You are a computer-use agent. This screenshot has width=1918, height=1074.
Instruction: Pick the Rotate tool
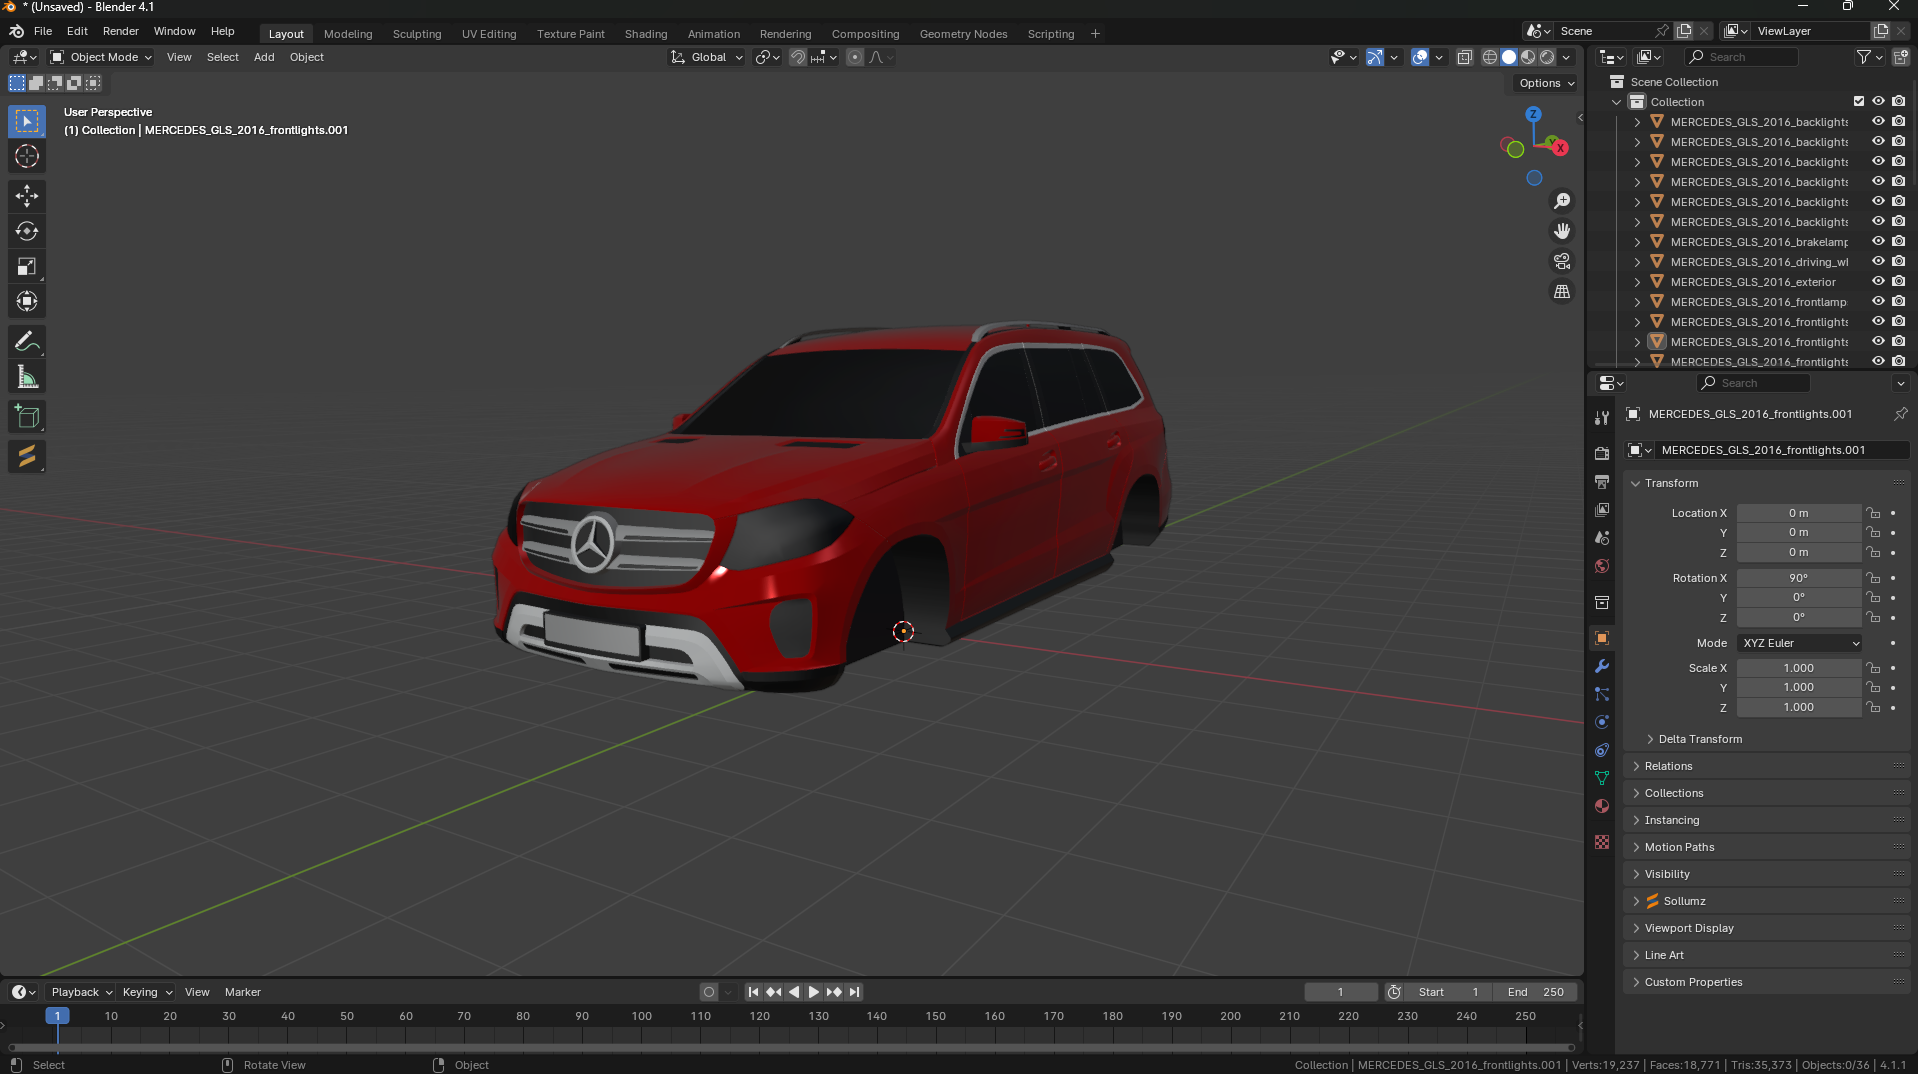(27, 231)
